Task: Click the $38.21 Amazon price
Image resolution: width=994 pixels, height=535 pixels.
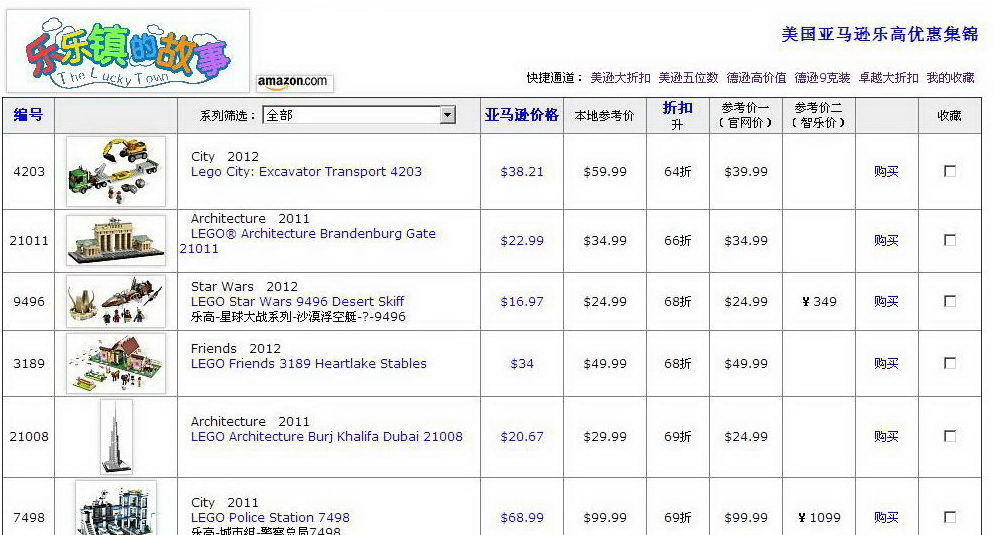Action: tap(522, 171)
